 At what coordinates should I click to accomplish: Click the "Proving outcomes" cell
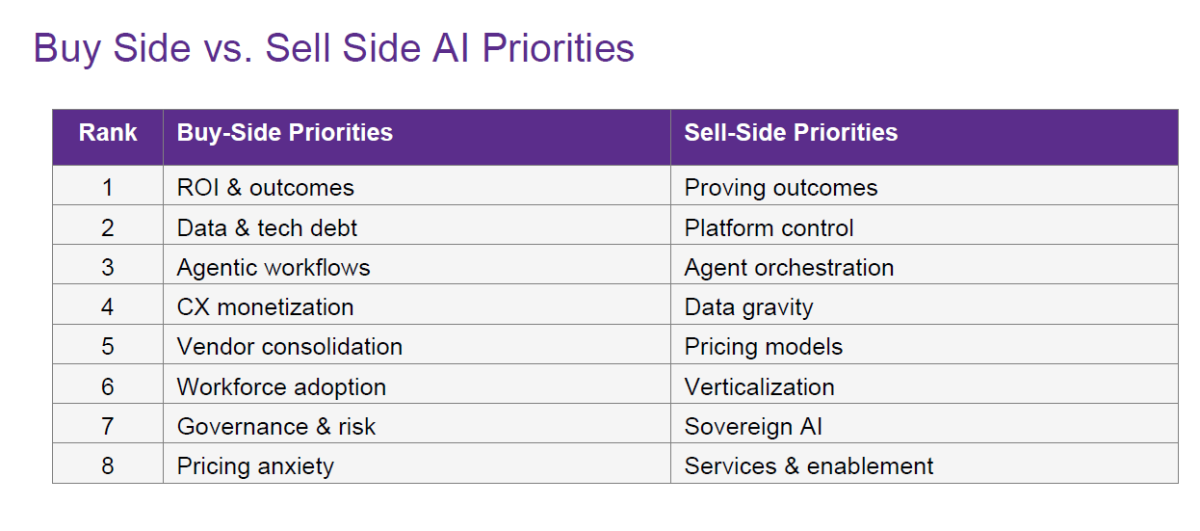coord(781,188)
